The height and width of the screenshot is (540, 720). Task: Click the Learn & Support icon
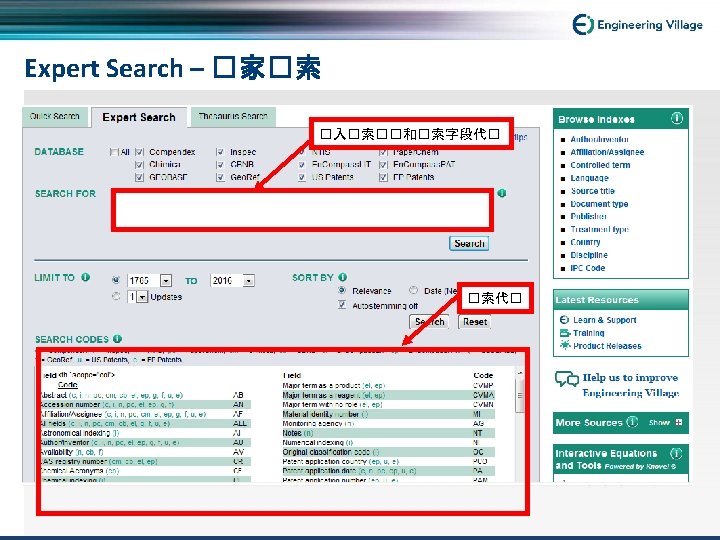[564, 320]
